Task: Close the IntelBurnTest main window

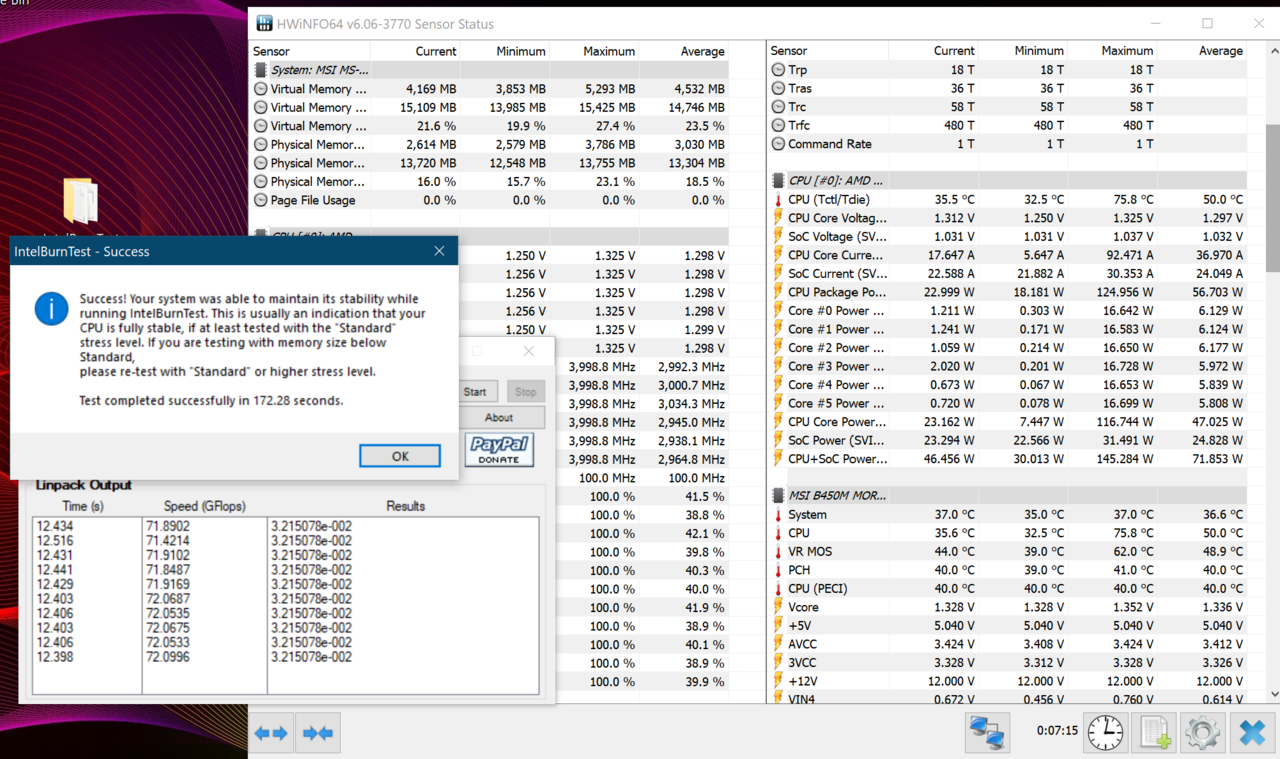Action: click(x=529, y=351)
